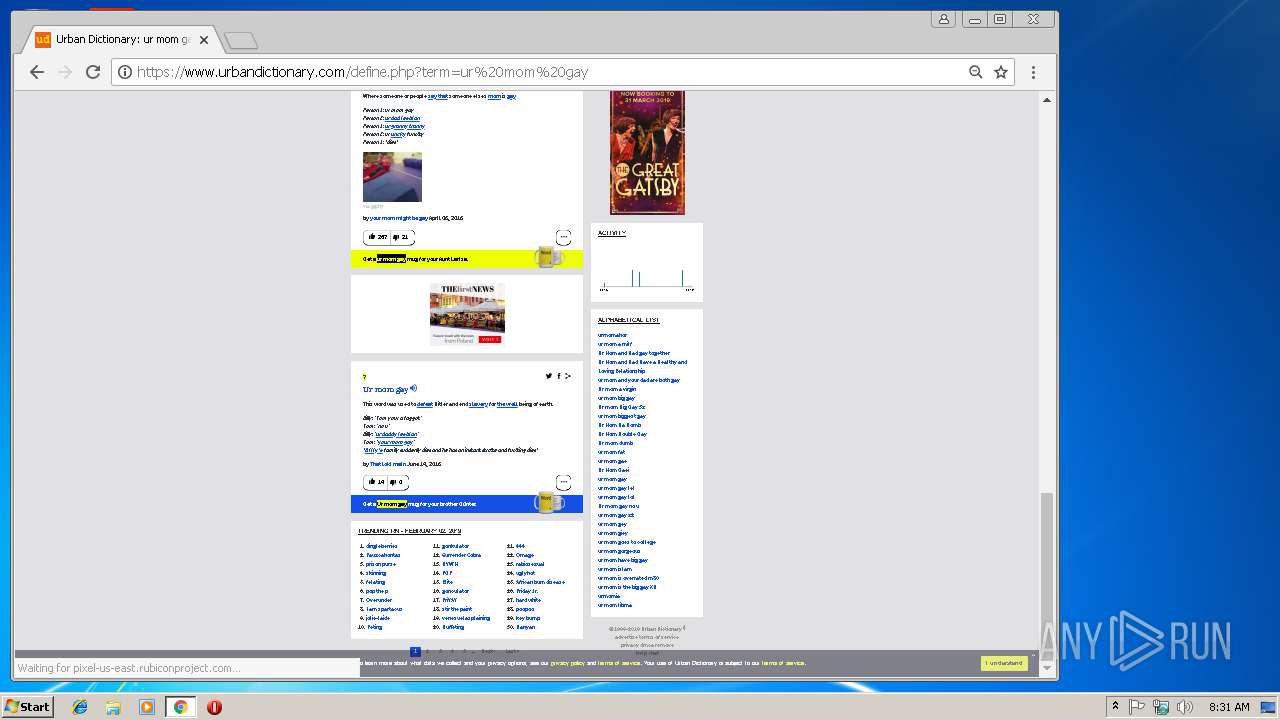The image size is (1280, 720).
Task: Bookmark this page with the star icon
Action: [x=1001, y=72]
